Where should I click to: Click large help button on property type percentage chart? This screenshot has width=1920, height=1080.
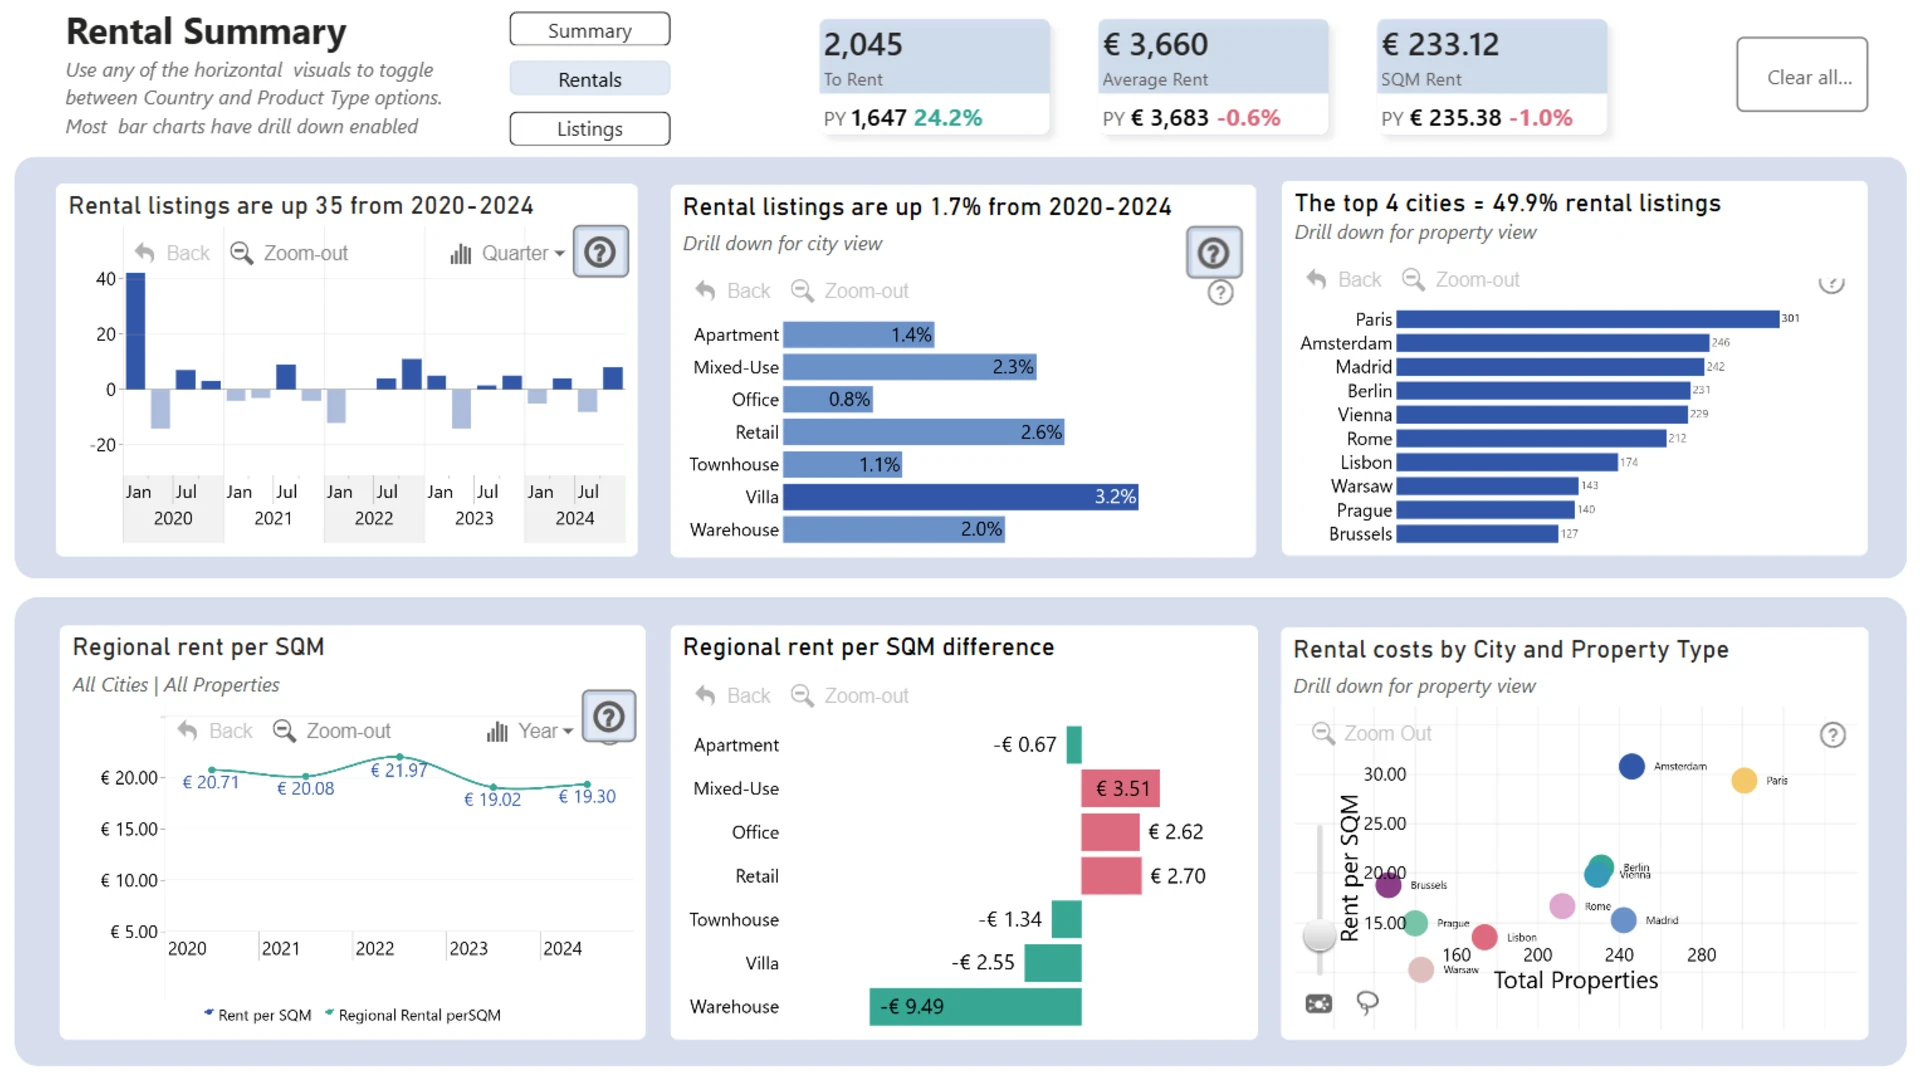[x=1213, y=253]
